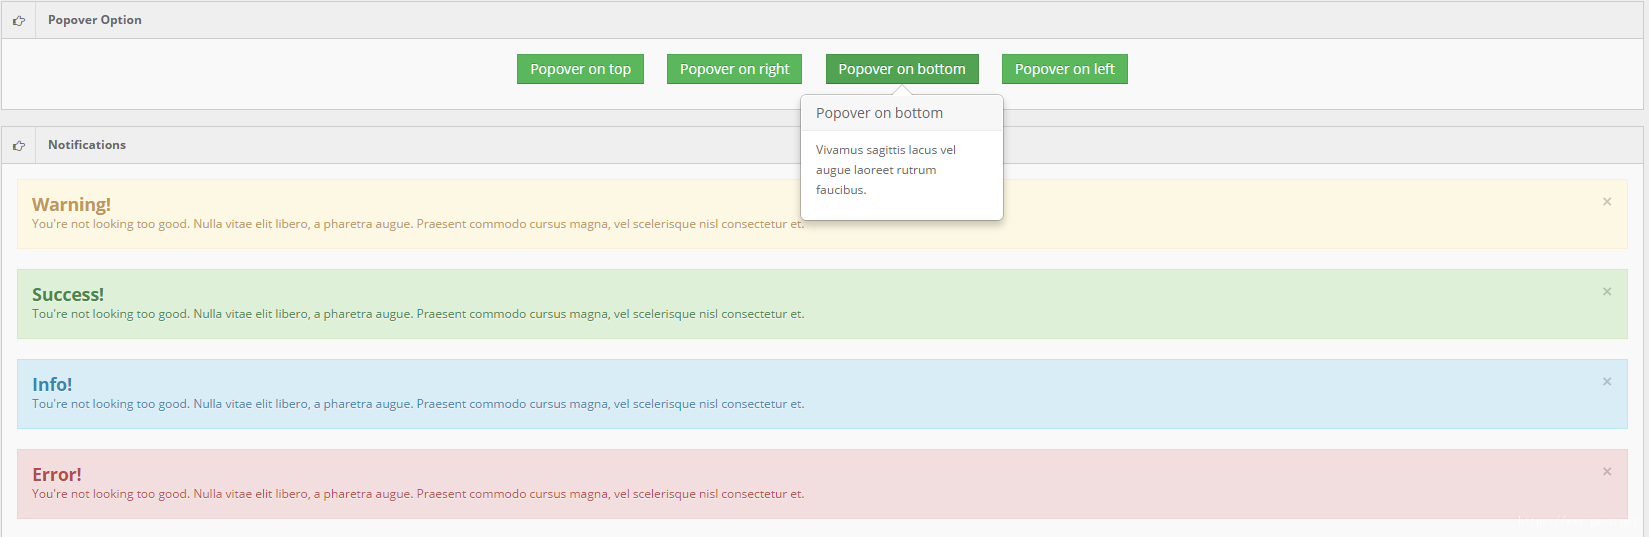
Task: Dismiss the Warning alert with its close icon
Action: [1607, 202]
